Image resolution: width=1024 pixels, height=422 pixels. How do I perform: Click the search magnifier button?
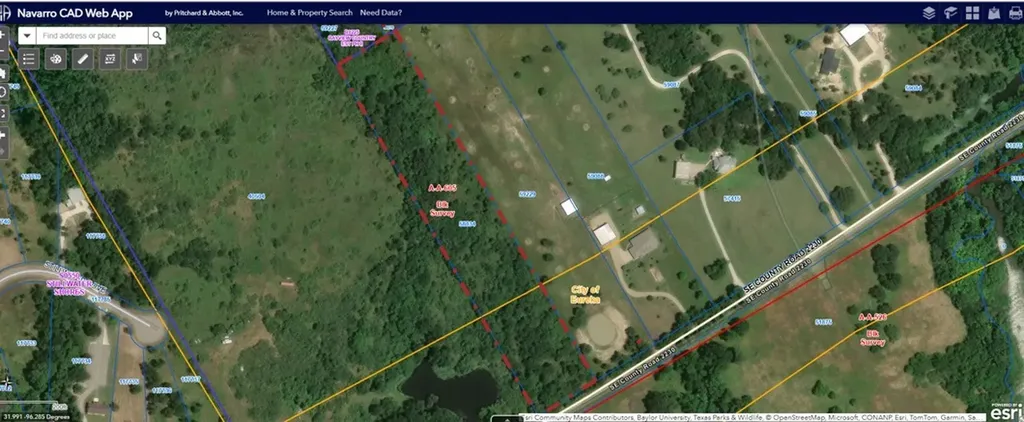157,35
